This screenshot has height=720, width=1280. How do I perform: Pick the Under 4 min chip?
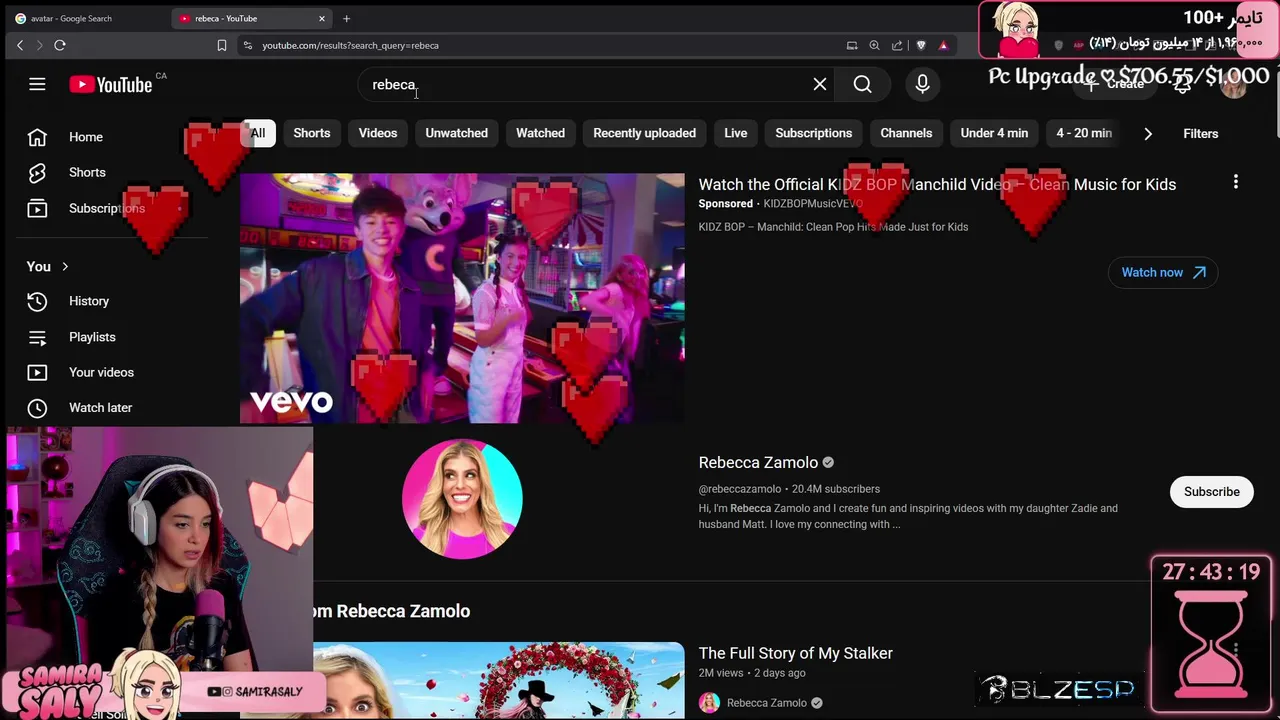tap(994, 133)
